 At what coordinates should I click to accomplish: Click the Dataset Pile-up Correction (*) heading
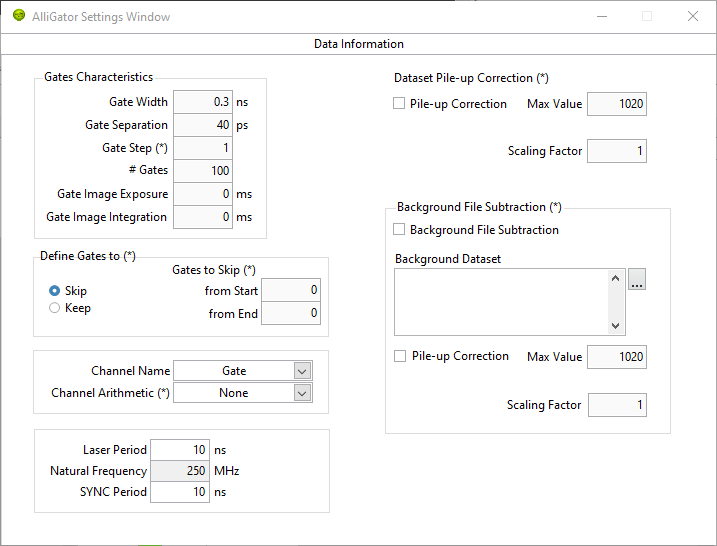471,78
